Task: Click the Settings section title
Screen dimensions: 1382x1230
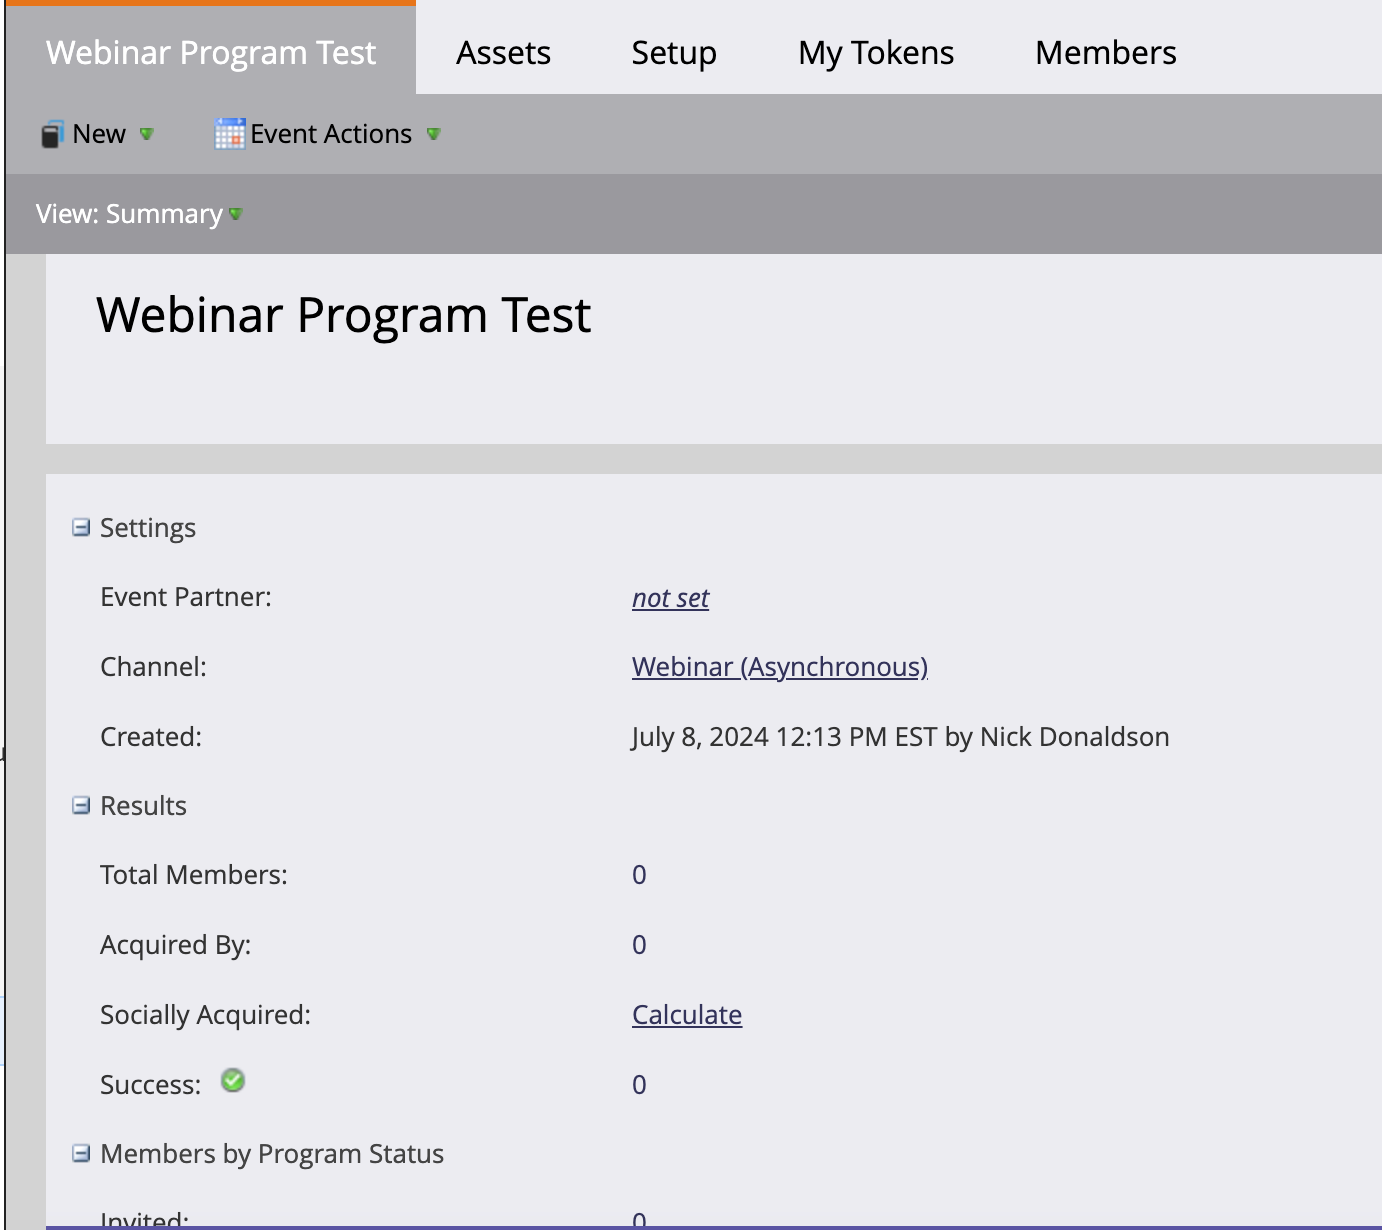Action: click(x=148, y=528)
